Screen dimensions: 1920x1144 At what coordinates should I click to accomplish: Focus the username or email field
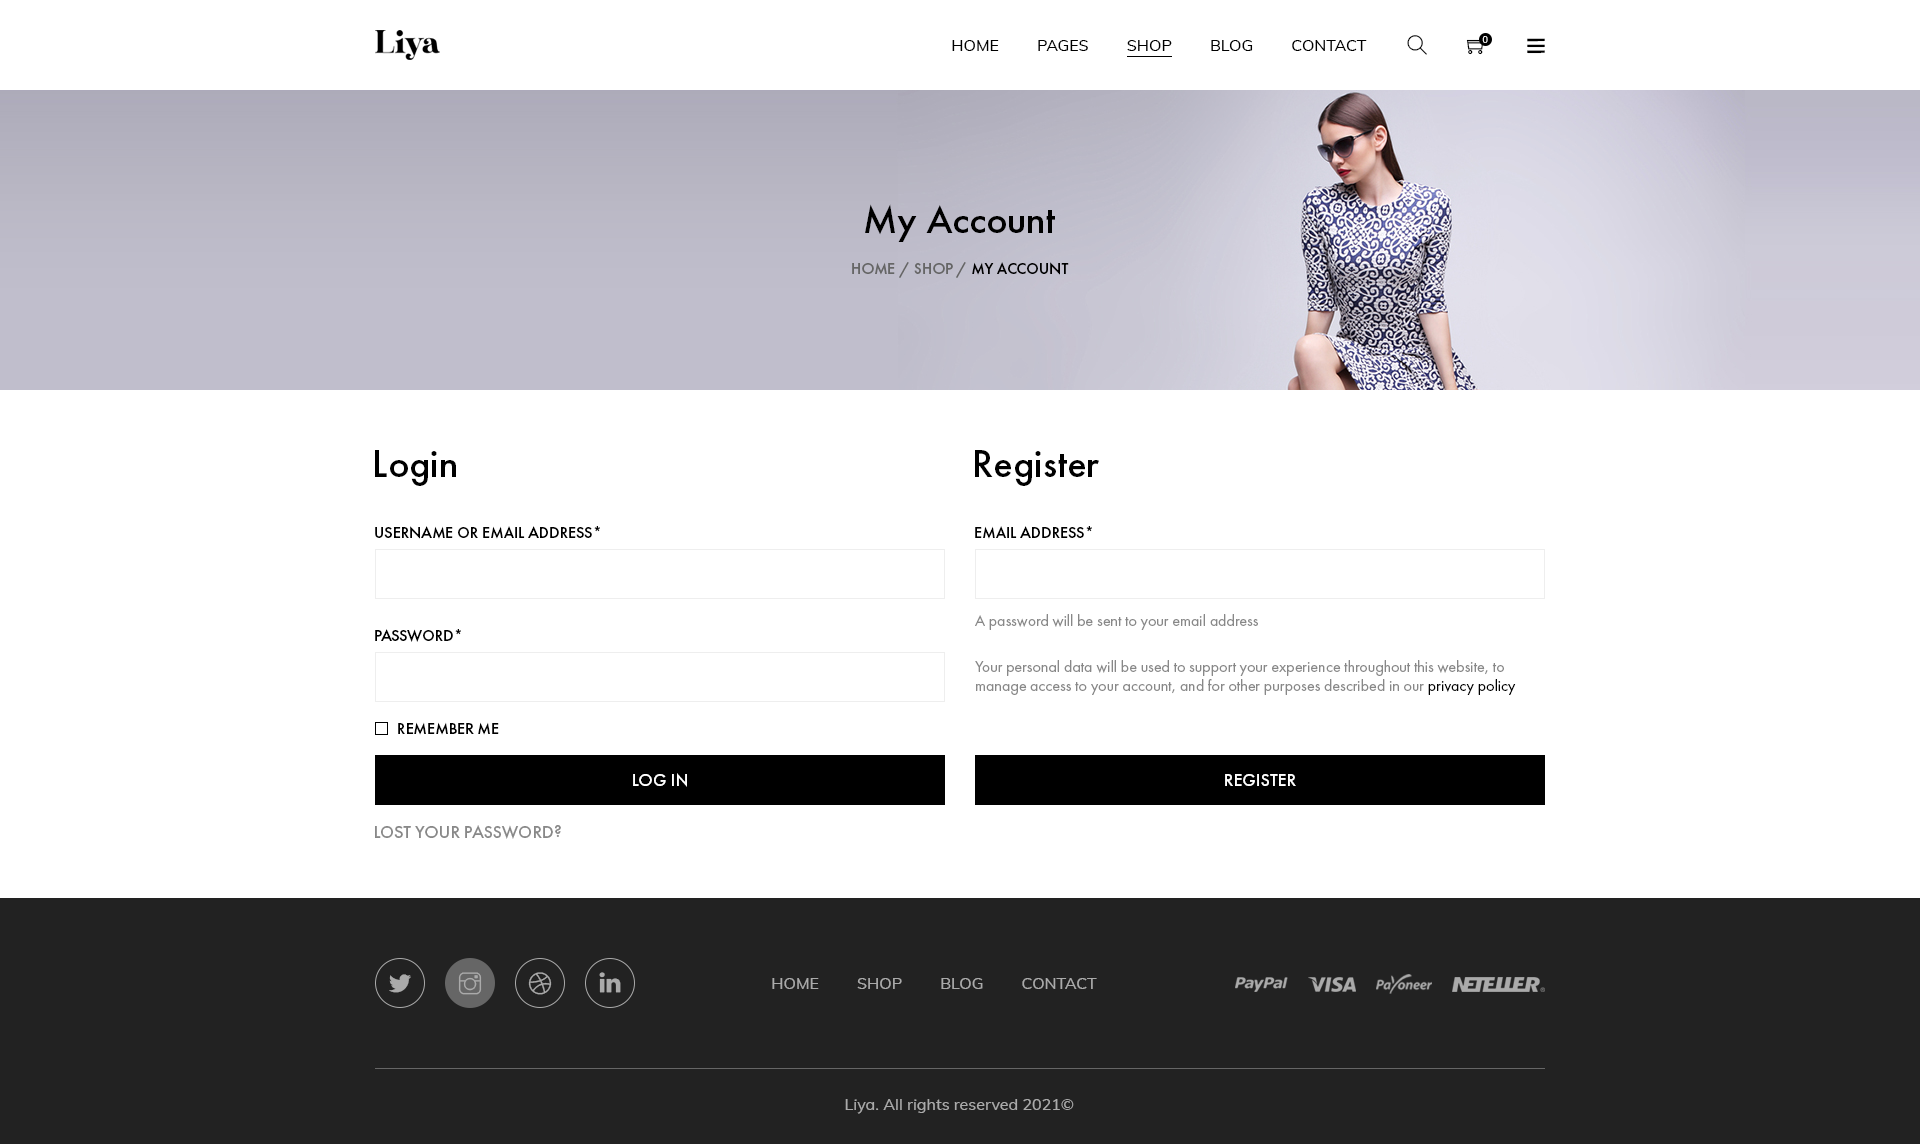point(659,574)
